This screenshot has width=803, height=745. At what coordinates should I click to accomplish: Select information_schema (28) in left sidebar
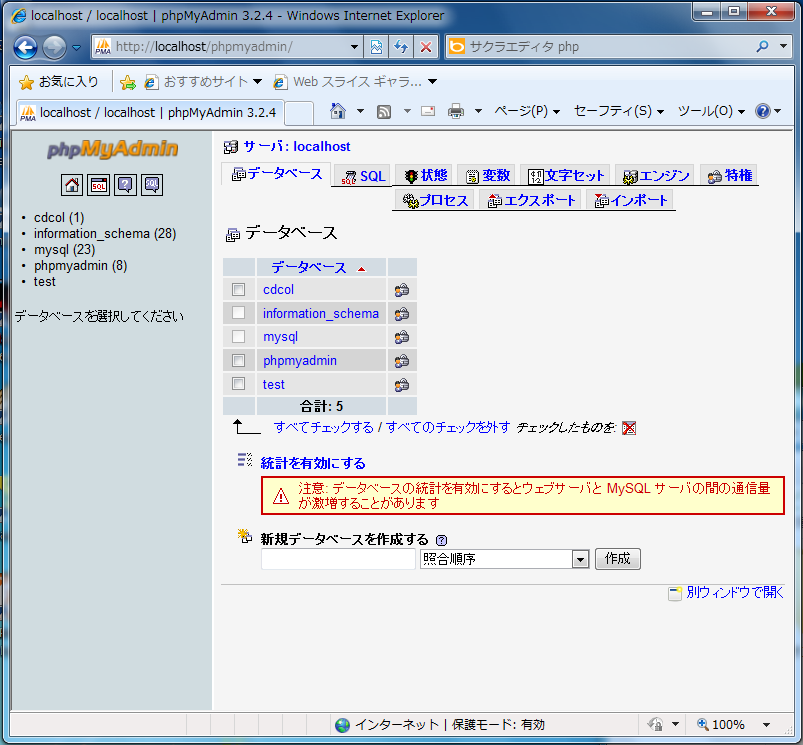point(104,234)
